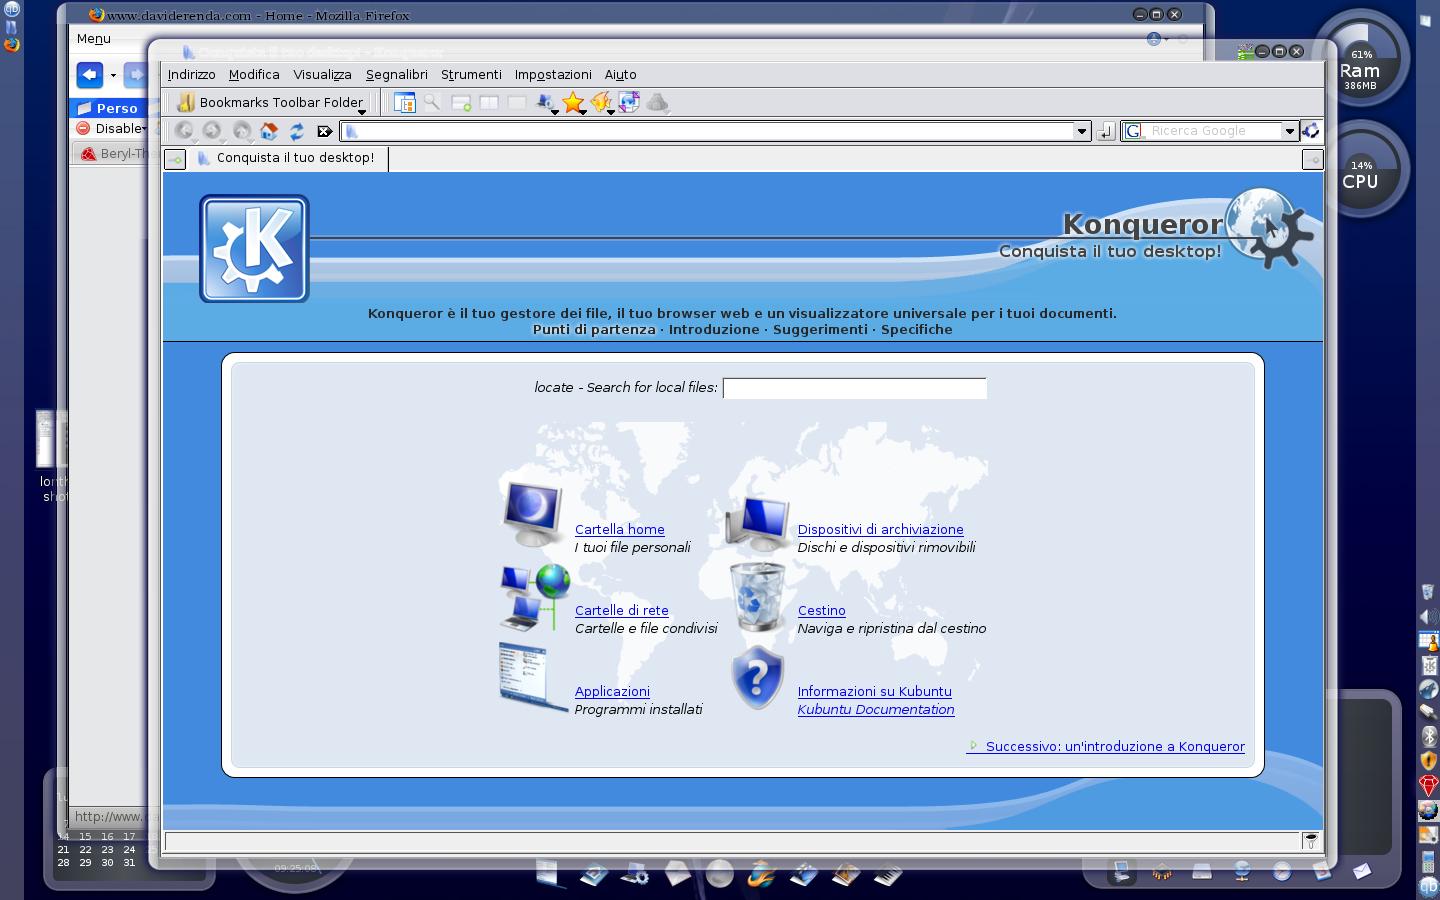This screenshot has height=900, width=1440.
Task: Open the dropdown arrow under the blue computer toolbar icon
Action: [x=554, y=112]
